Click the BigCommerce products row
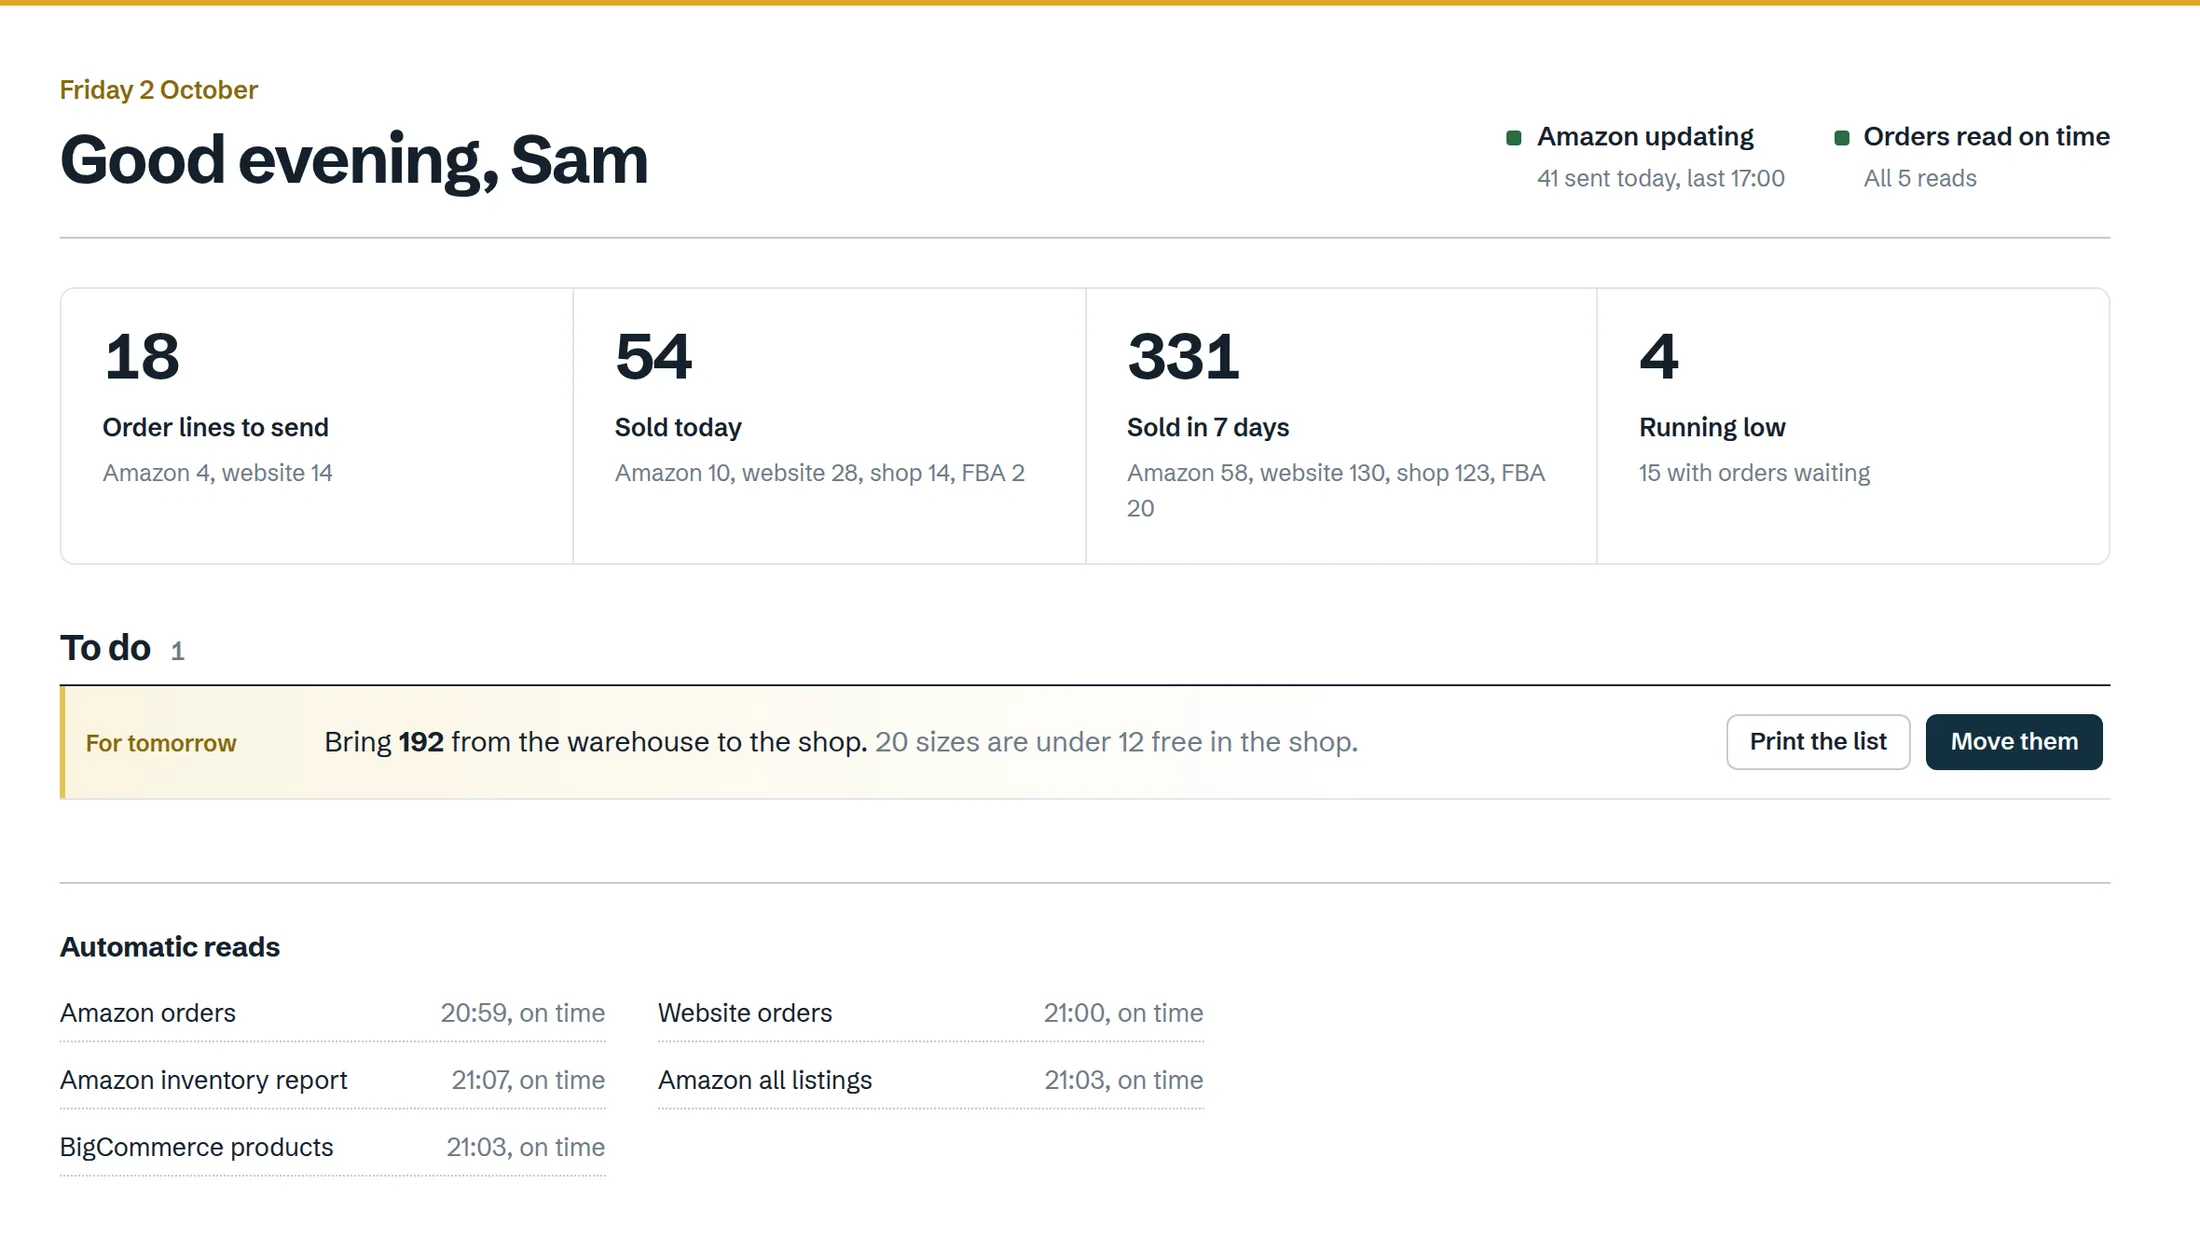 [332, 1147]
